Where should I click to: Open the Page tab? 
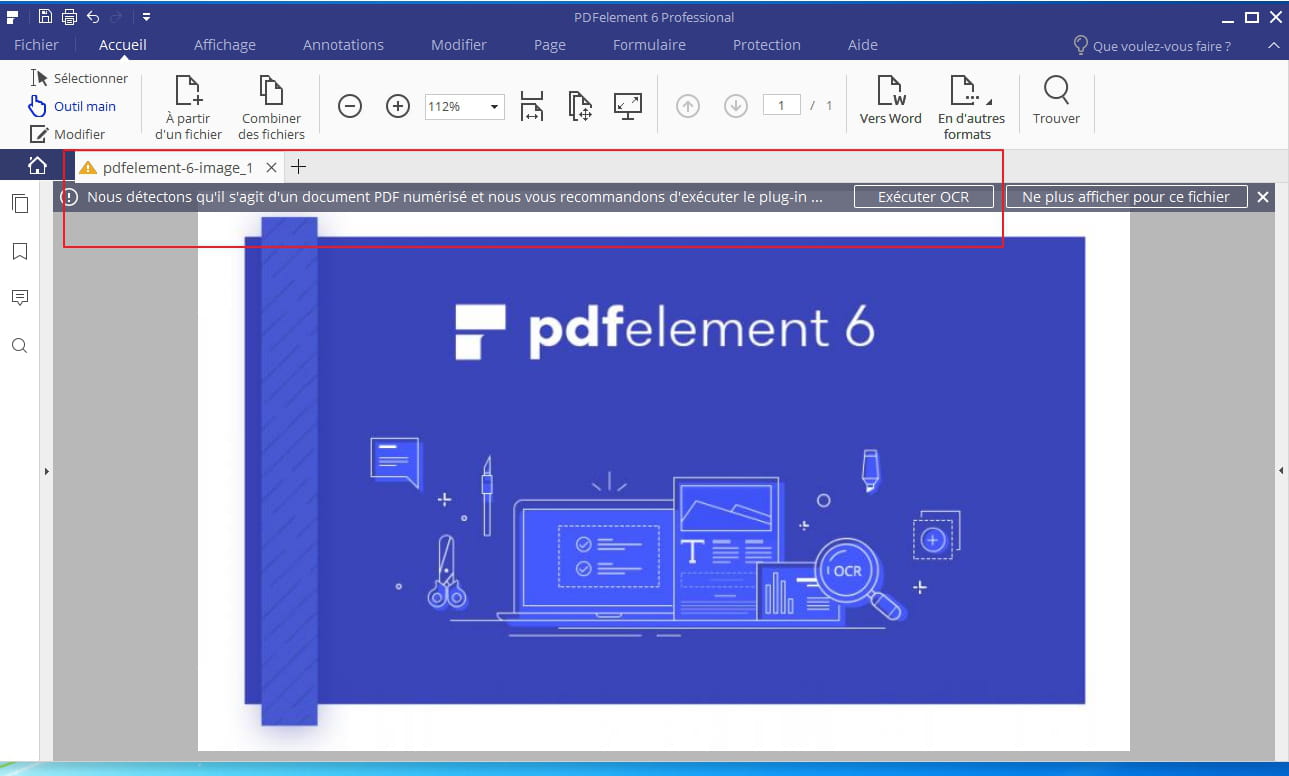coord(550,45)
